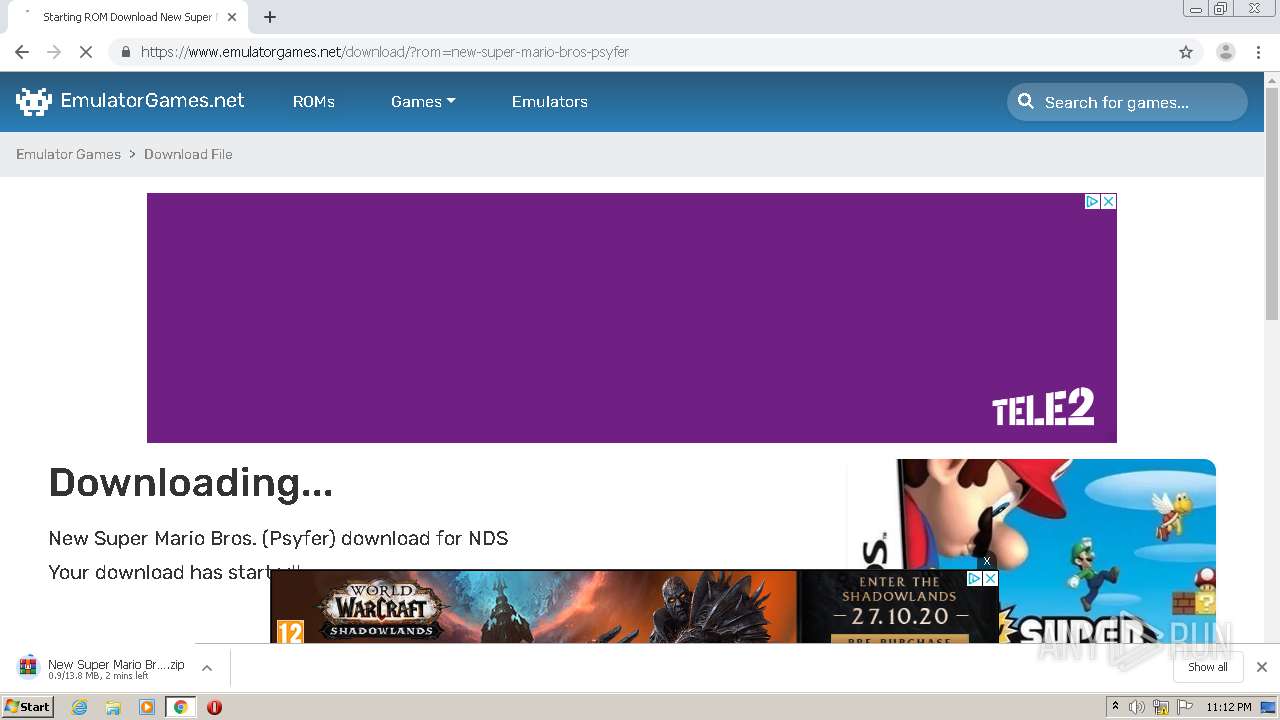1280x720 pixels.
Task: Open the red Opera taskbar icon
Action: tap(214, 707)
